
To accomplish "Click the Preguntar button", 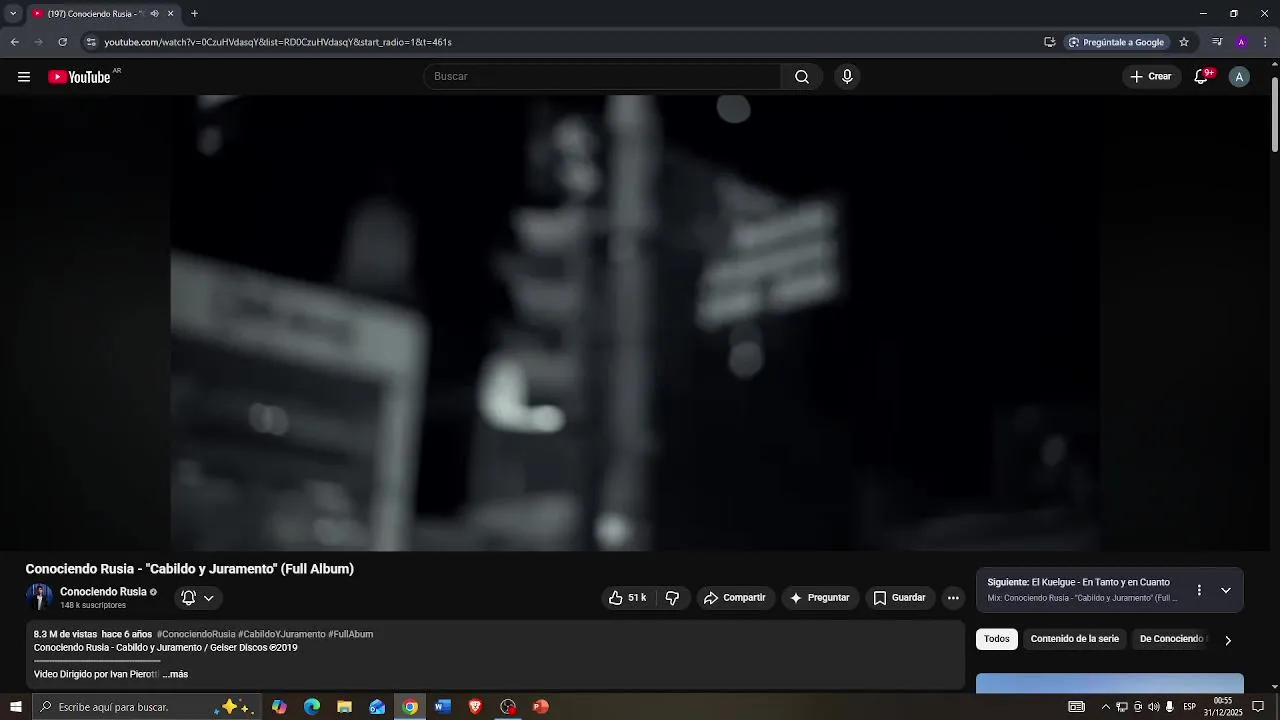I will (x=820, y=598).
